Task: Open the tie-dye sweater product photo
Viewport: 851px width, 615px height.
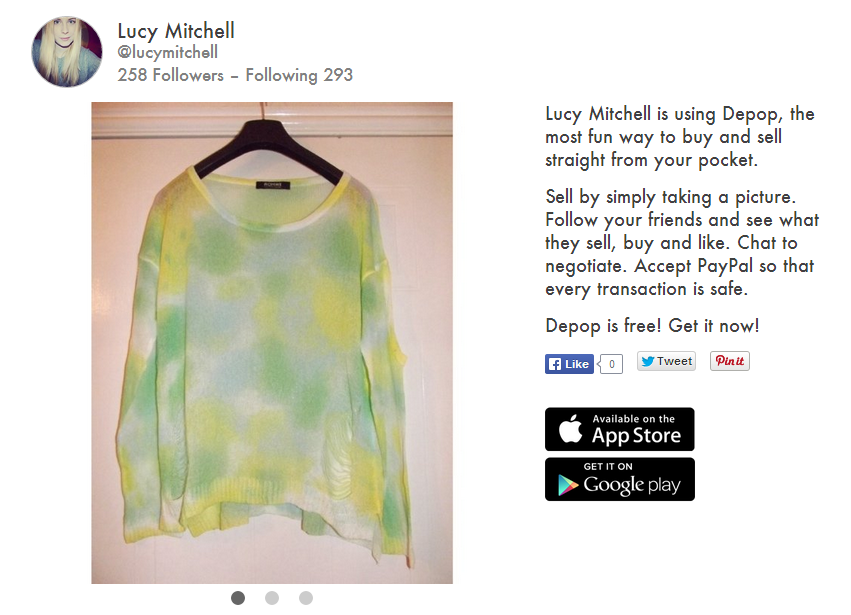Action: (272, 343)
